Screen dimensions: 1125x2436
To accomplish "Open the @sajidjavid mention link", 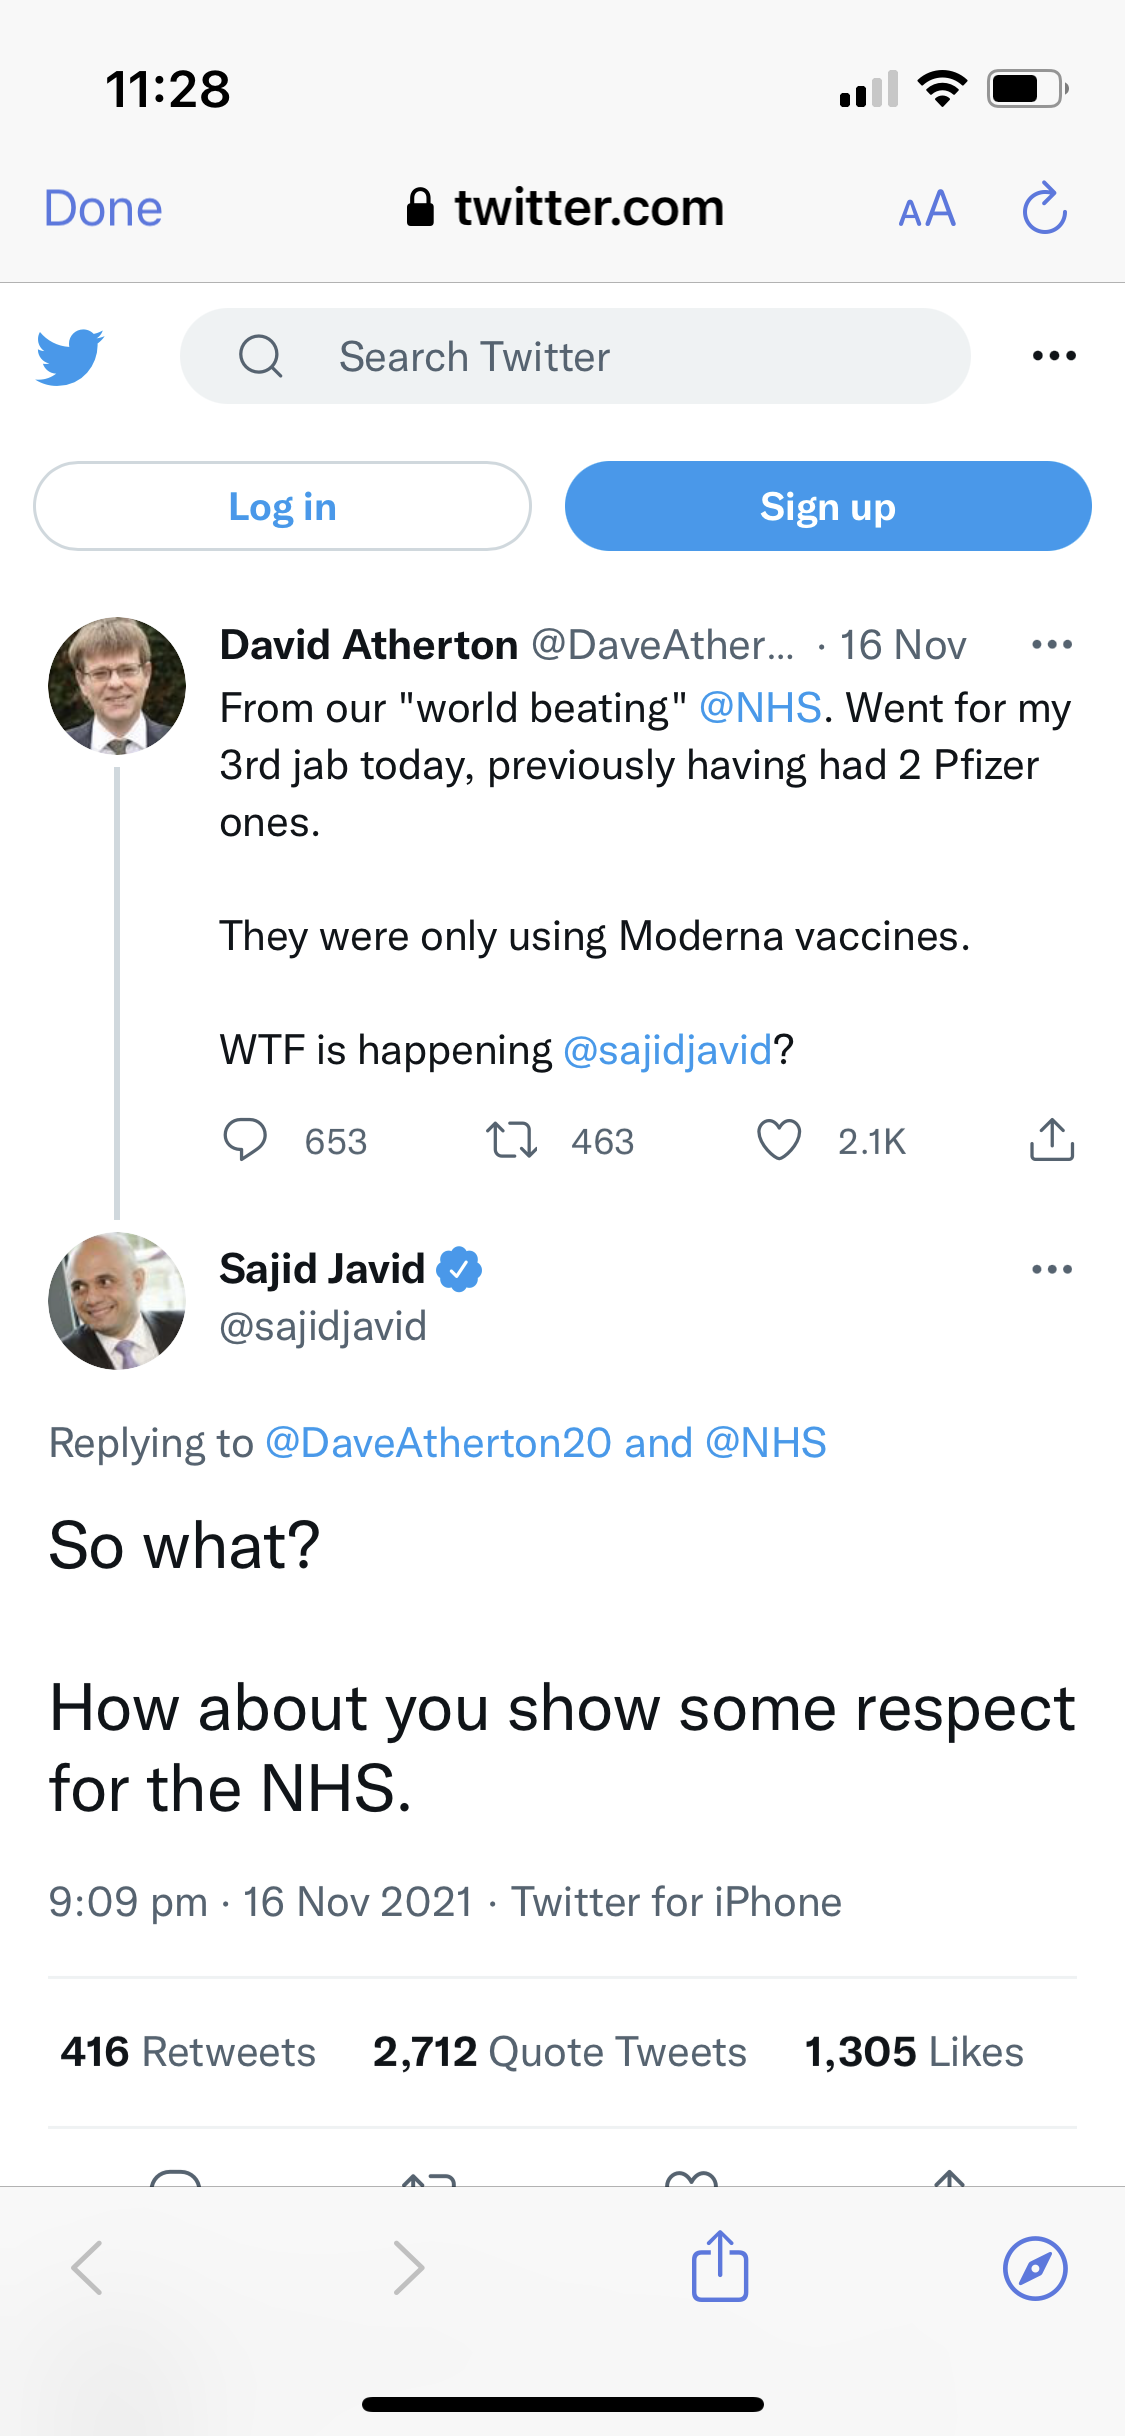I will click(668, 1051).
